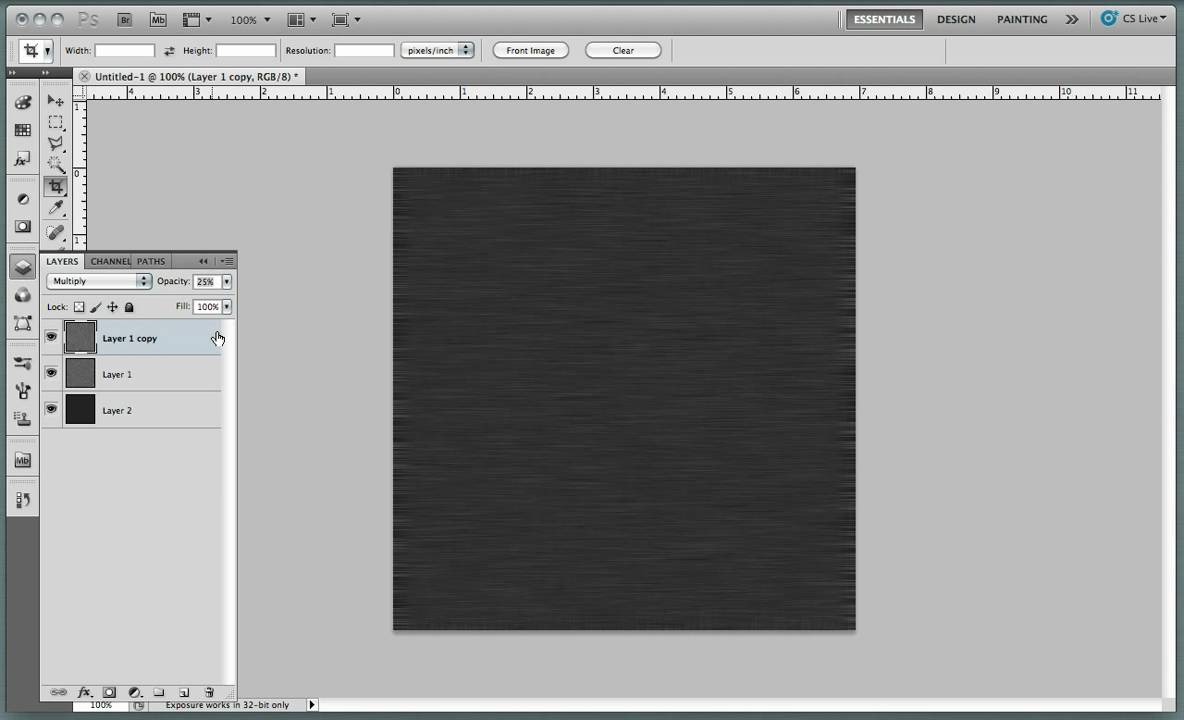This screenshot has height=720, width=1184.
Task: Open the Swatches panel grid icon
Action: 23,131
